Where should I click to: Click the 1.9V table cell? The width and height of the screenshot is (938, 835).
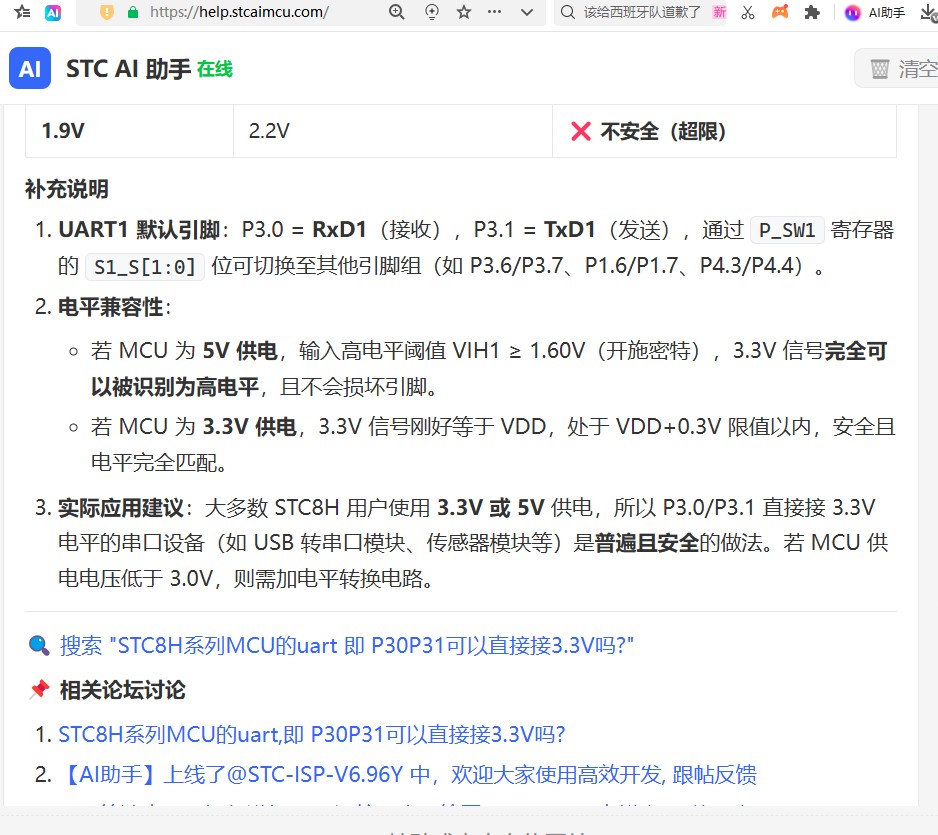(129, 131)
